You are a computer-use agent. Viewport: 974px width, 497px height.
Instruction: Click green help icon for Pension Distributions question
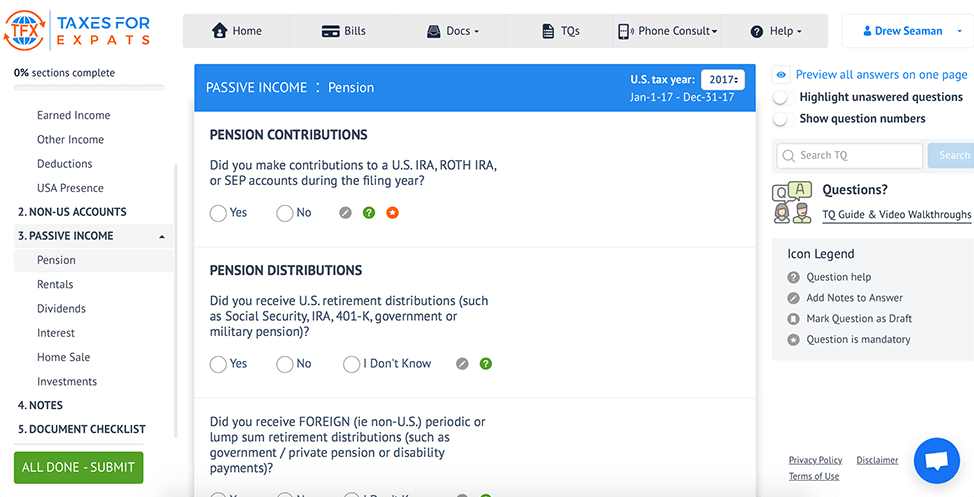486,364
